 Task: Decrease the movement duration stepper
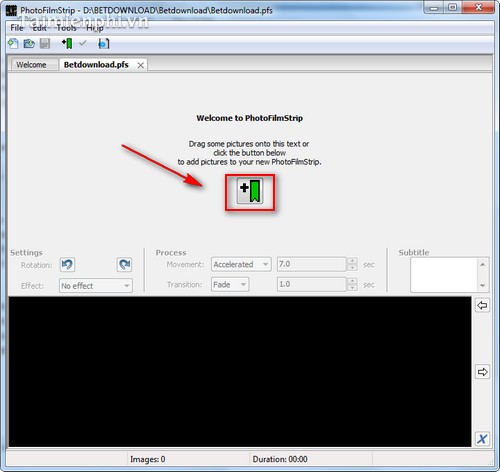pyautogui.click(x=352, y=268)
